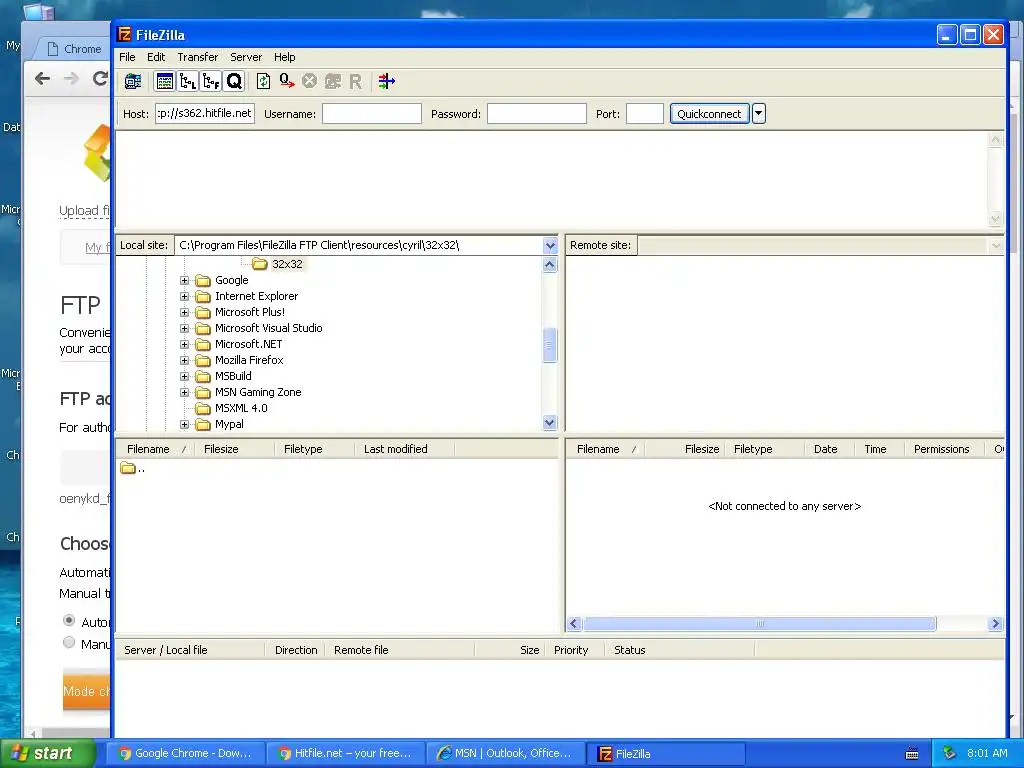Click the Host input field

(x=204, y=114)
